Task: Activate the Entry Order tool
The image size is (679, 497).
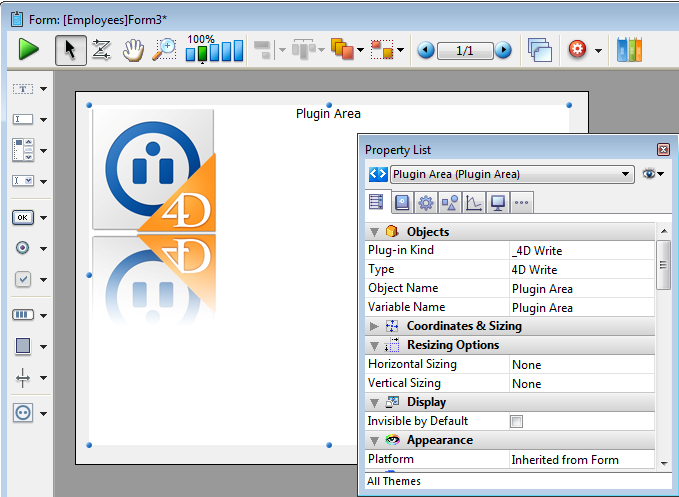Action: 101,50
